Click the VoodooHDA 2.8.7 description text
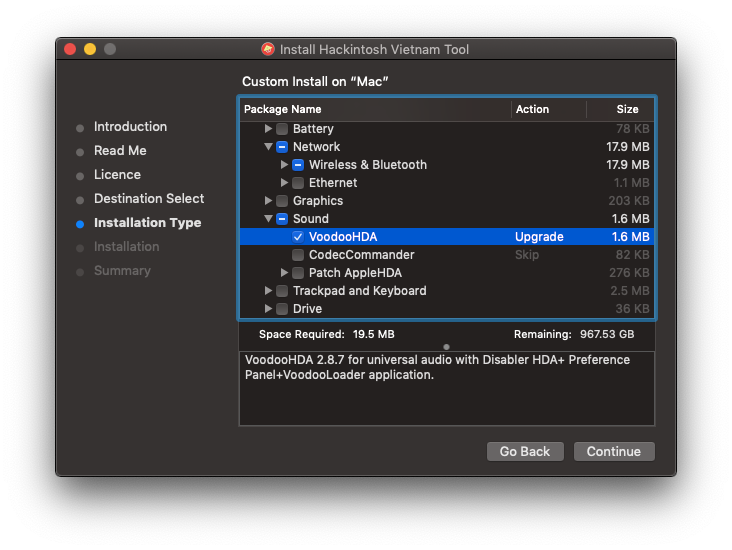Viewport: 732px width, 550px height. 437,367
